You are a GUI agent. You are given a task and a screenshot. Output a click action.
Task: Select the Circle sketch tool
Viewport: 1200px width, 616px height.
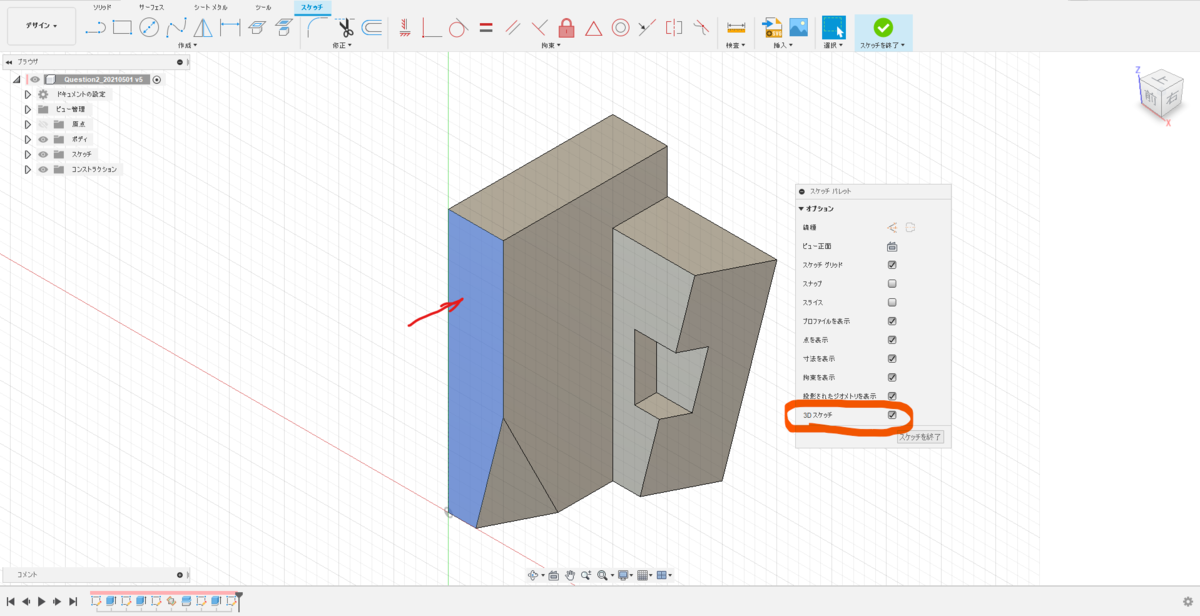(149, 28)
